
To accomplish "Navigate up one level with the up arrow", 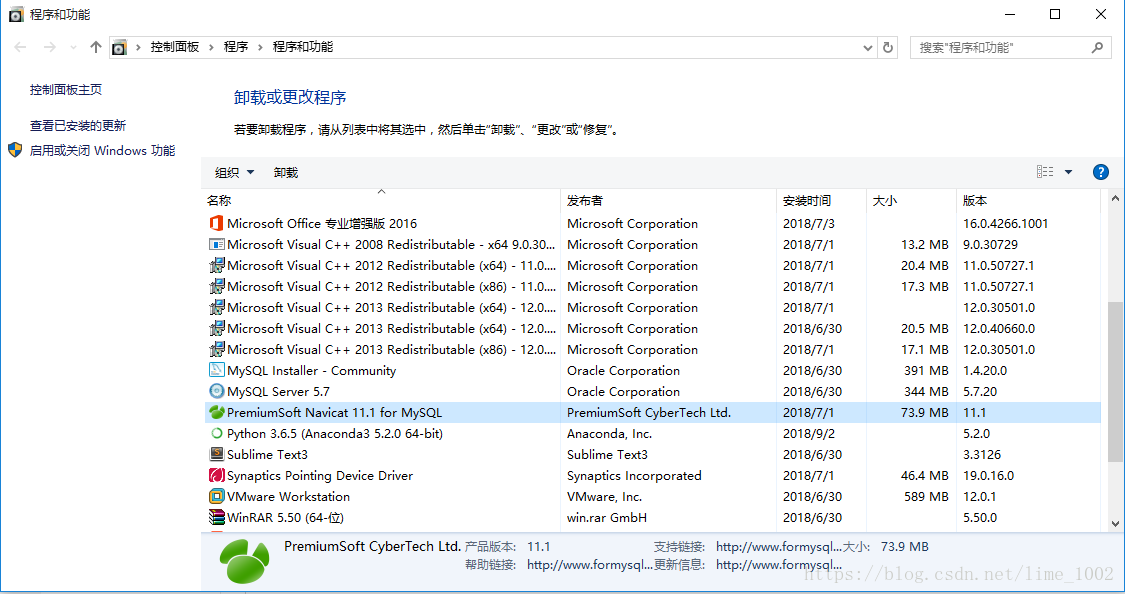I will (96, 47).
